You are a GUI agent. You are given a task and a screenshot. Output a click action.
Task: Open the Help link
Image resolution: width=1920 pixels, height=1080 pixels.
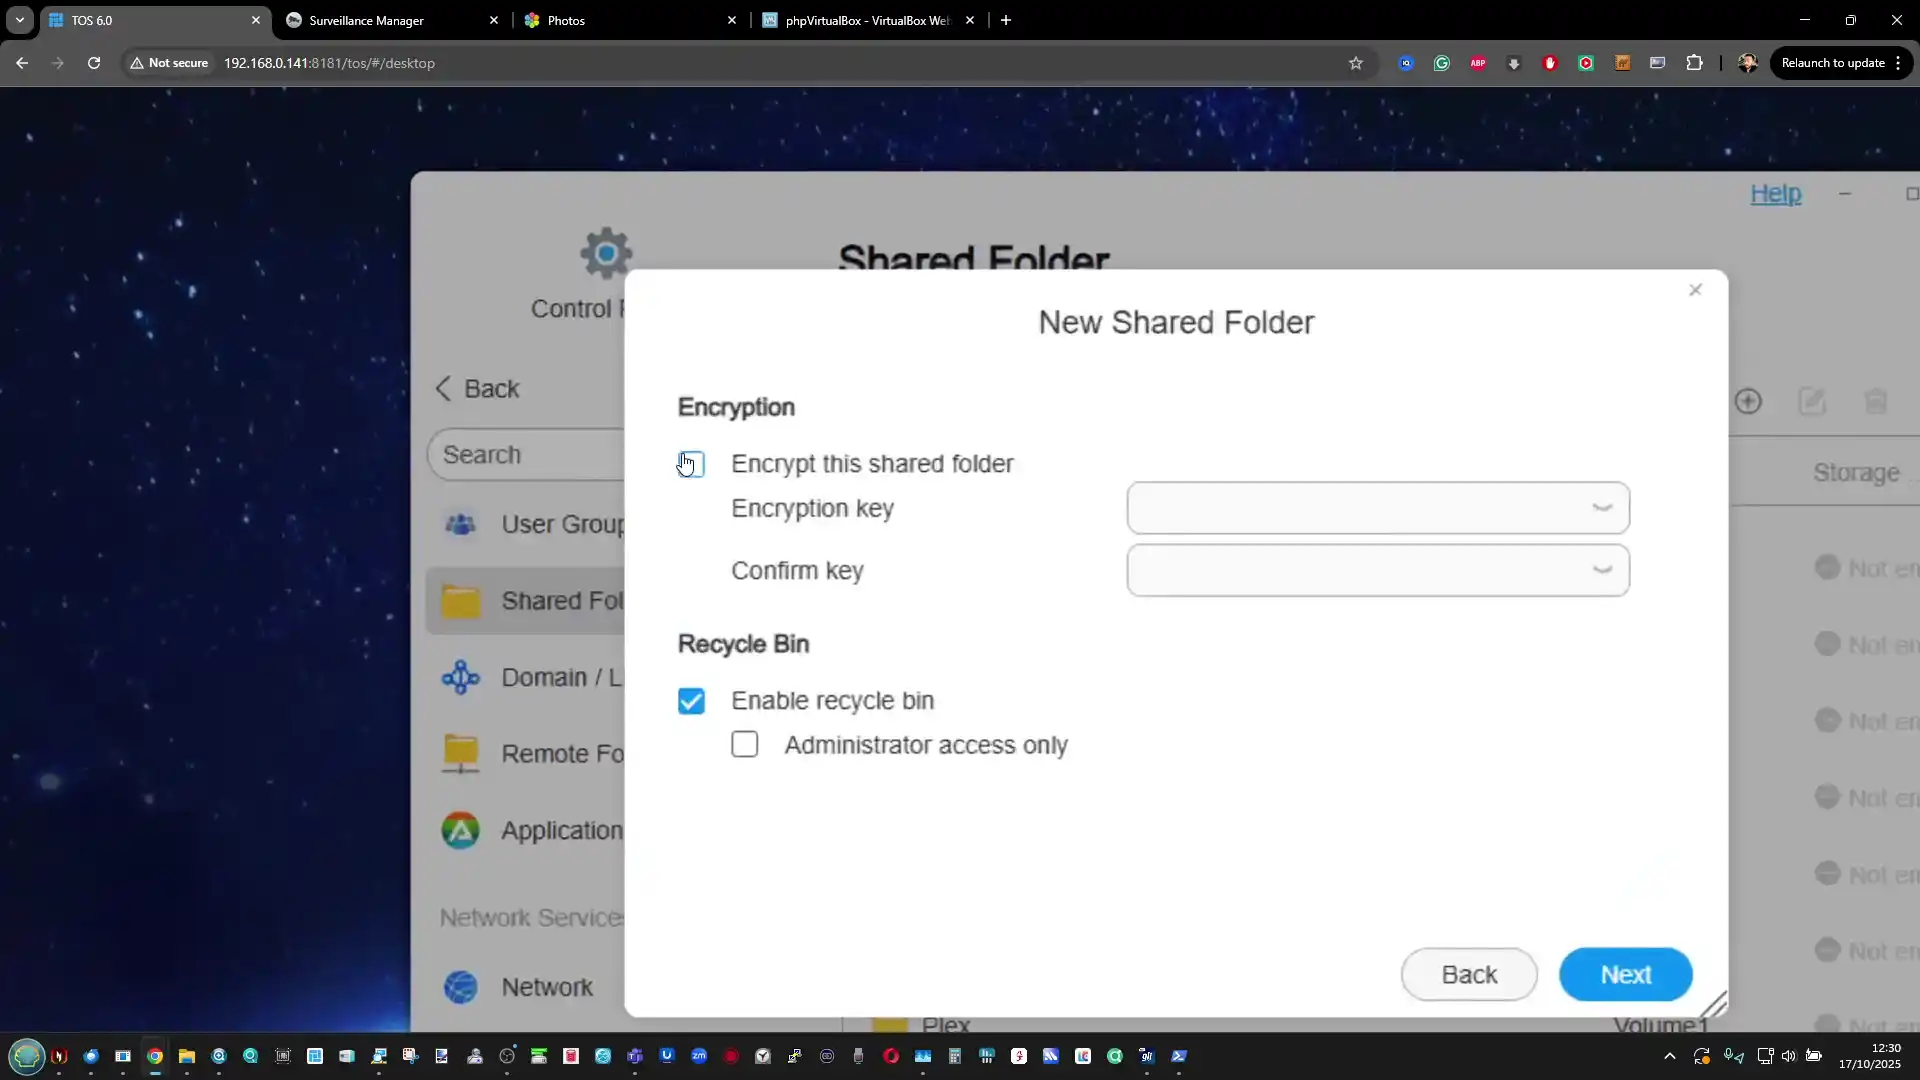1775,194
